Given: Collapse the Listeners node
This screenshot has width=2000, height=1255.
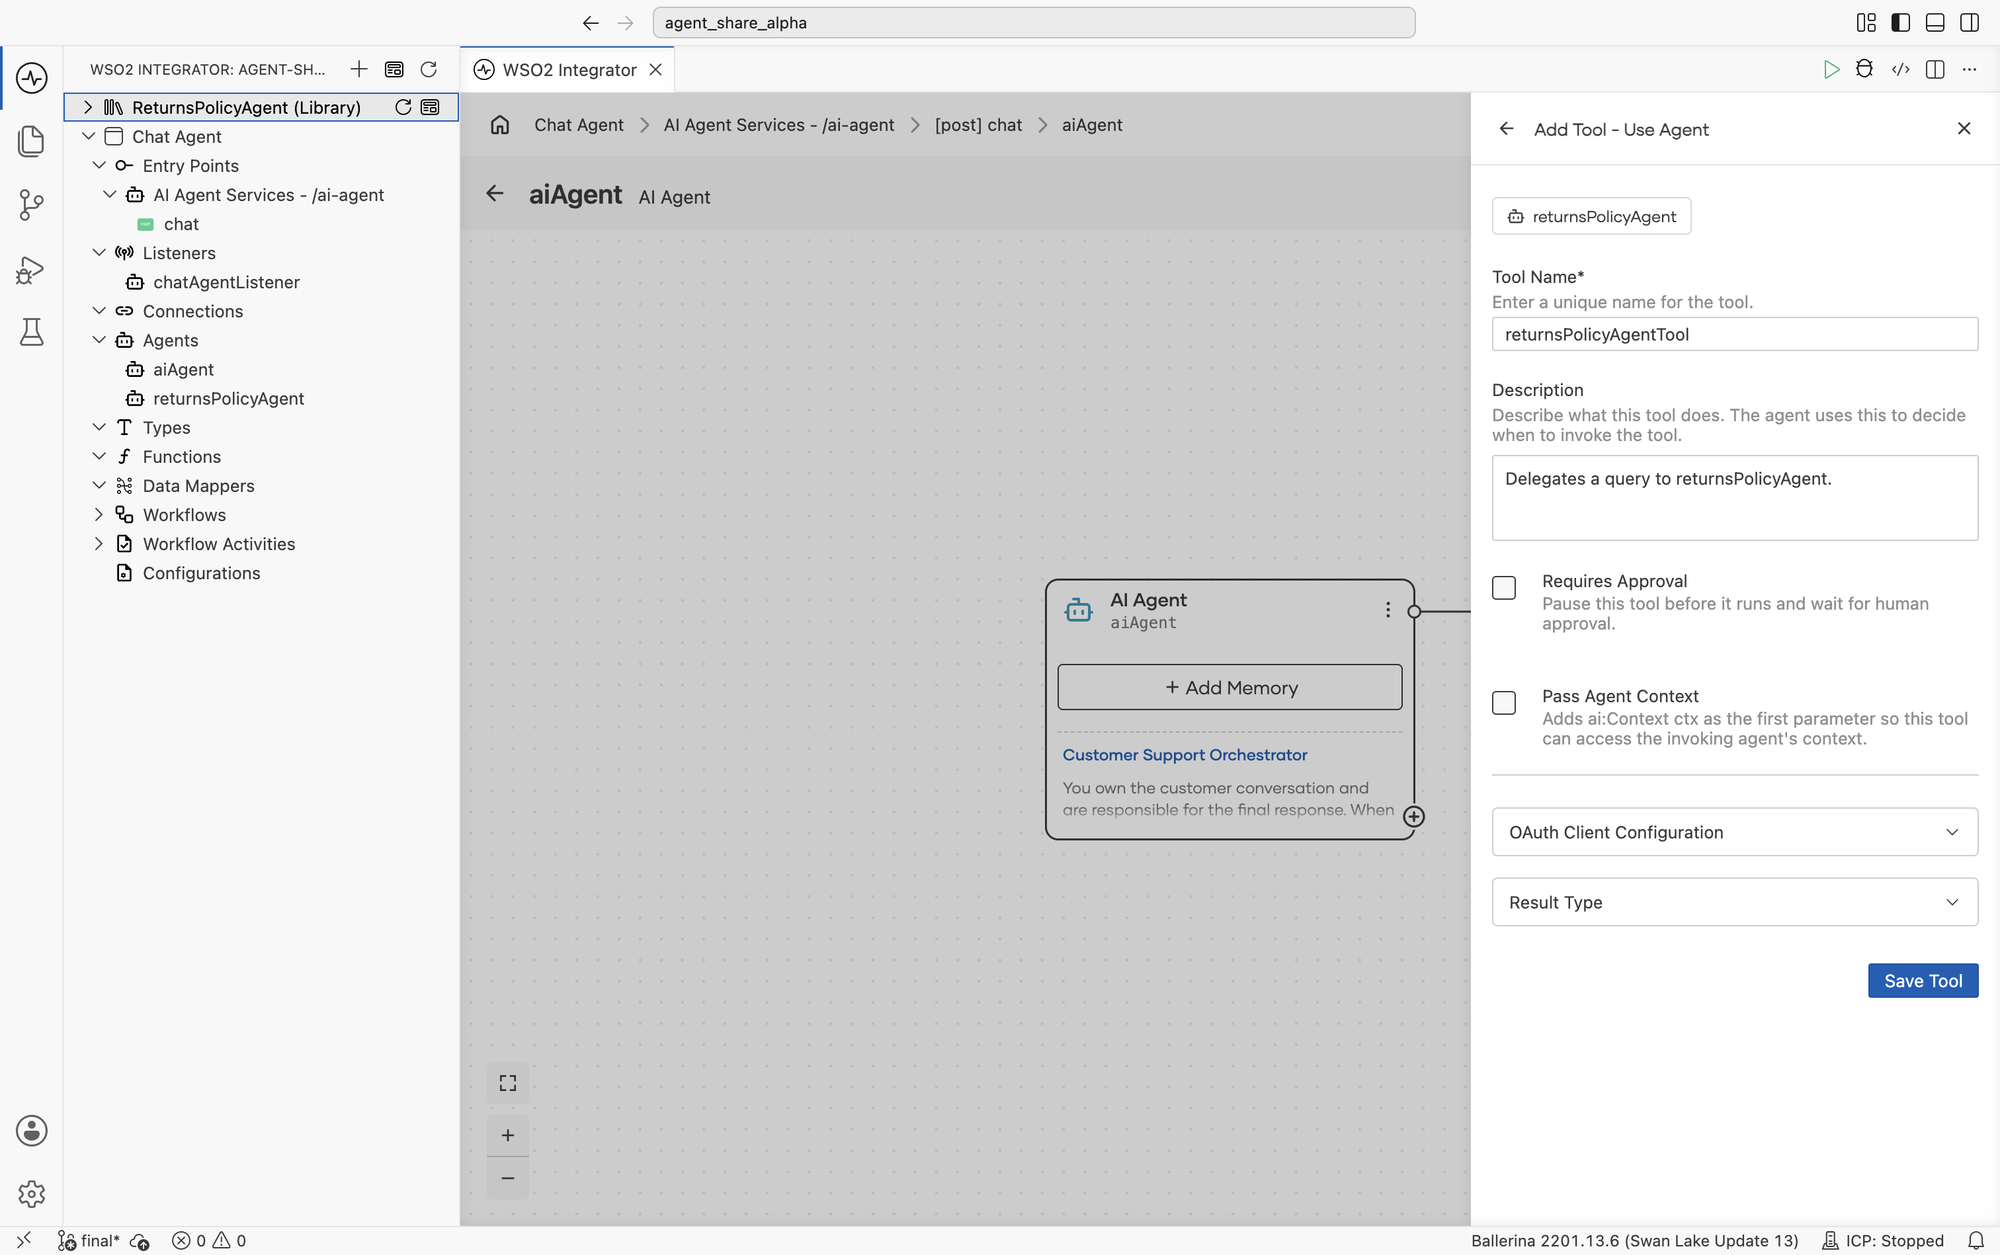Looking at the screenshot, I should 99,253.
